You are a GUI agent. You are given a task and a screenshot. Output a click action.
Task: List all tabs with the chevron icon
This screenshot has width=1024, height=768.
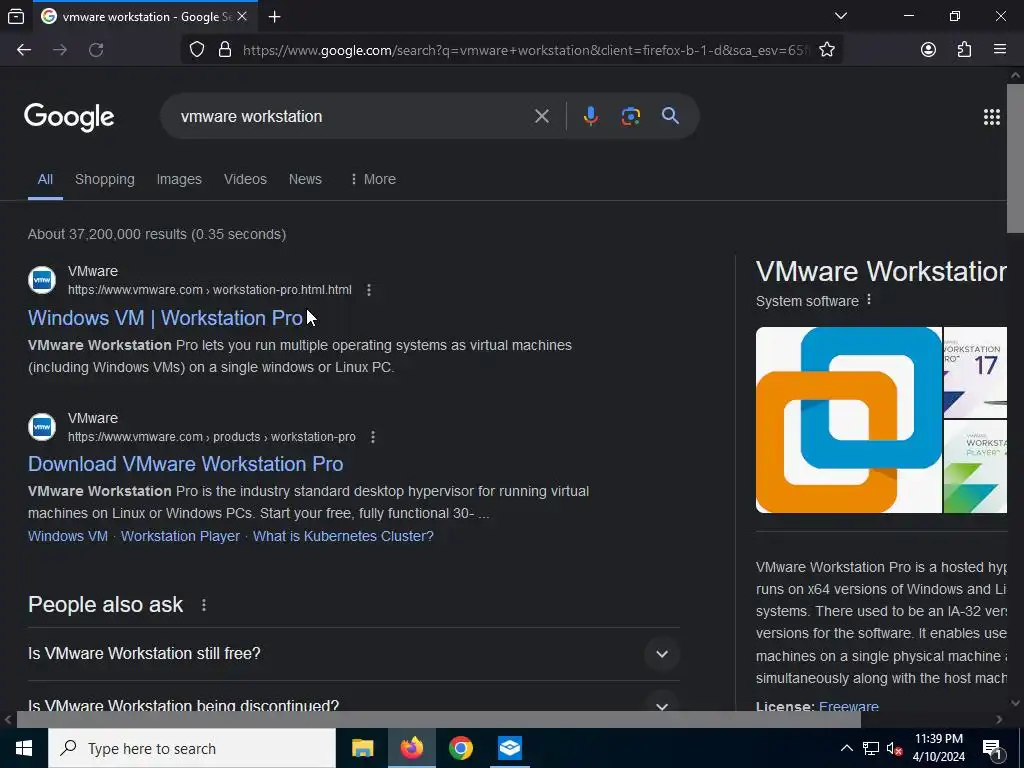(841, 16)
